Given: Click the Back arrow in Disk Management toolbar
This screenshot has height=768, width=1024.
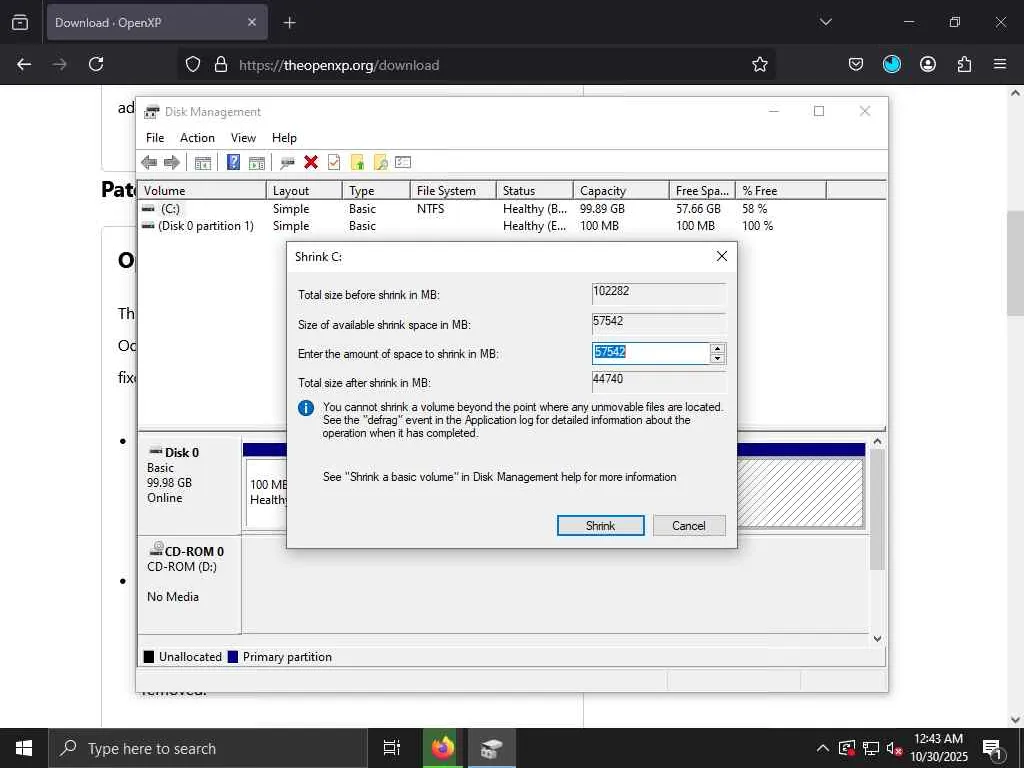Looking at the screenshot, I should click(x=149, y=163).
